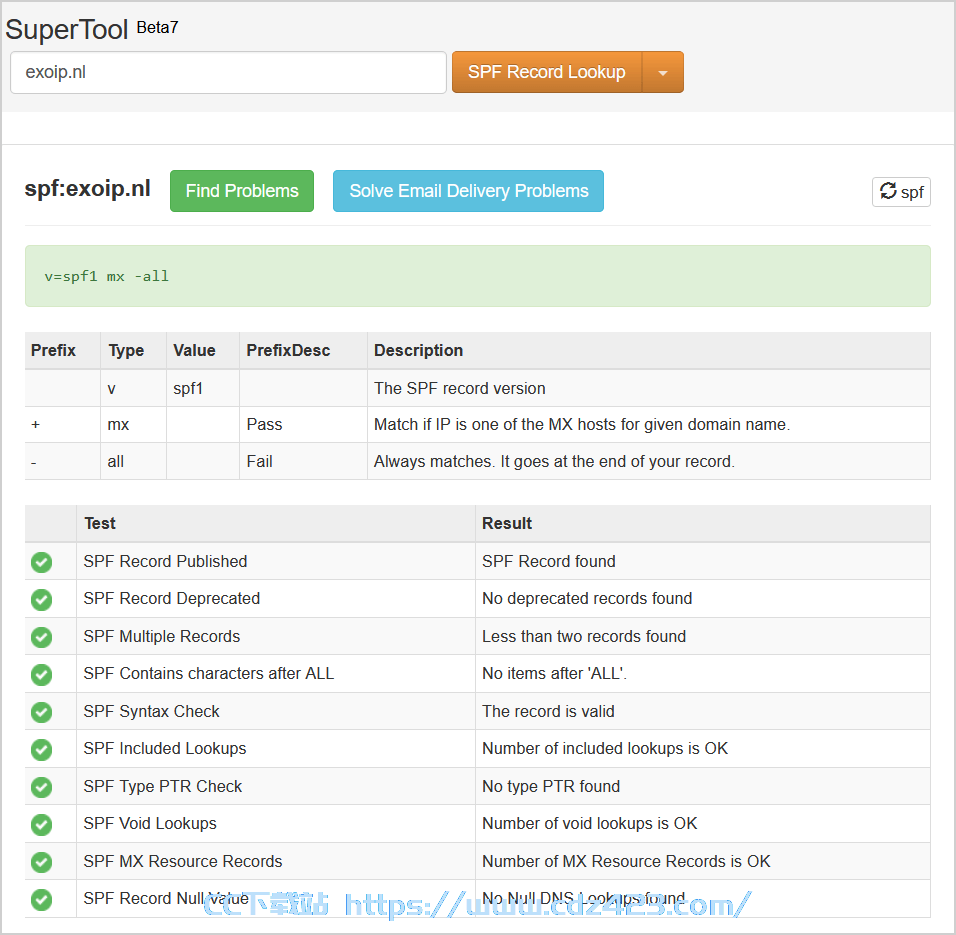Image resolution: width=956 pixels, height=935 pixels.
Task: Click the check icon for SPF Type PTR Check
Action: 41,787
